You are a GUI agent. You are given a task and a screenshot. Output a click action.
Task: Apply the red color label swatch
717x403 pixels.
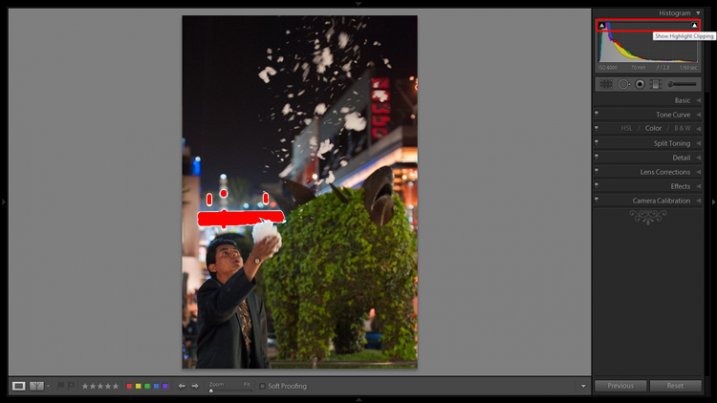[129, 386]
